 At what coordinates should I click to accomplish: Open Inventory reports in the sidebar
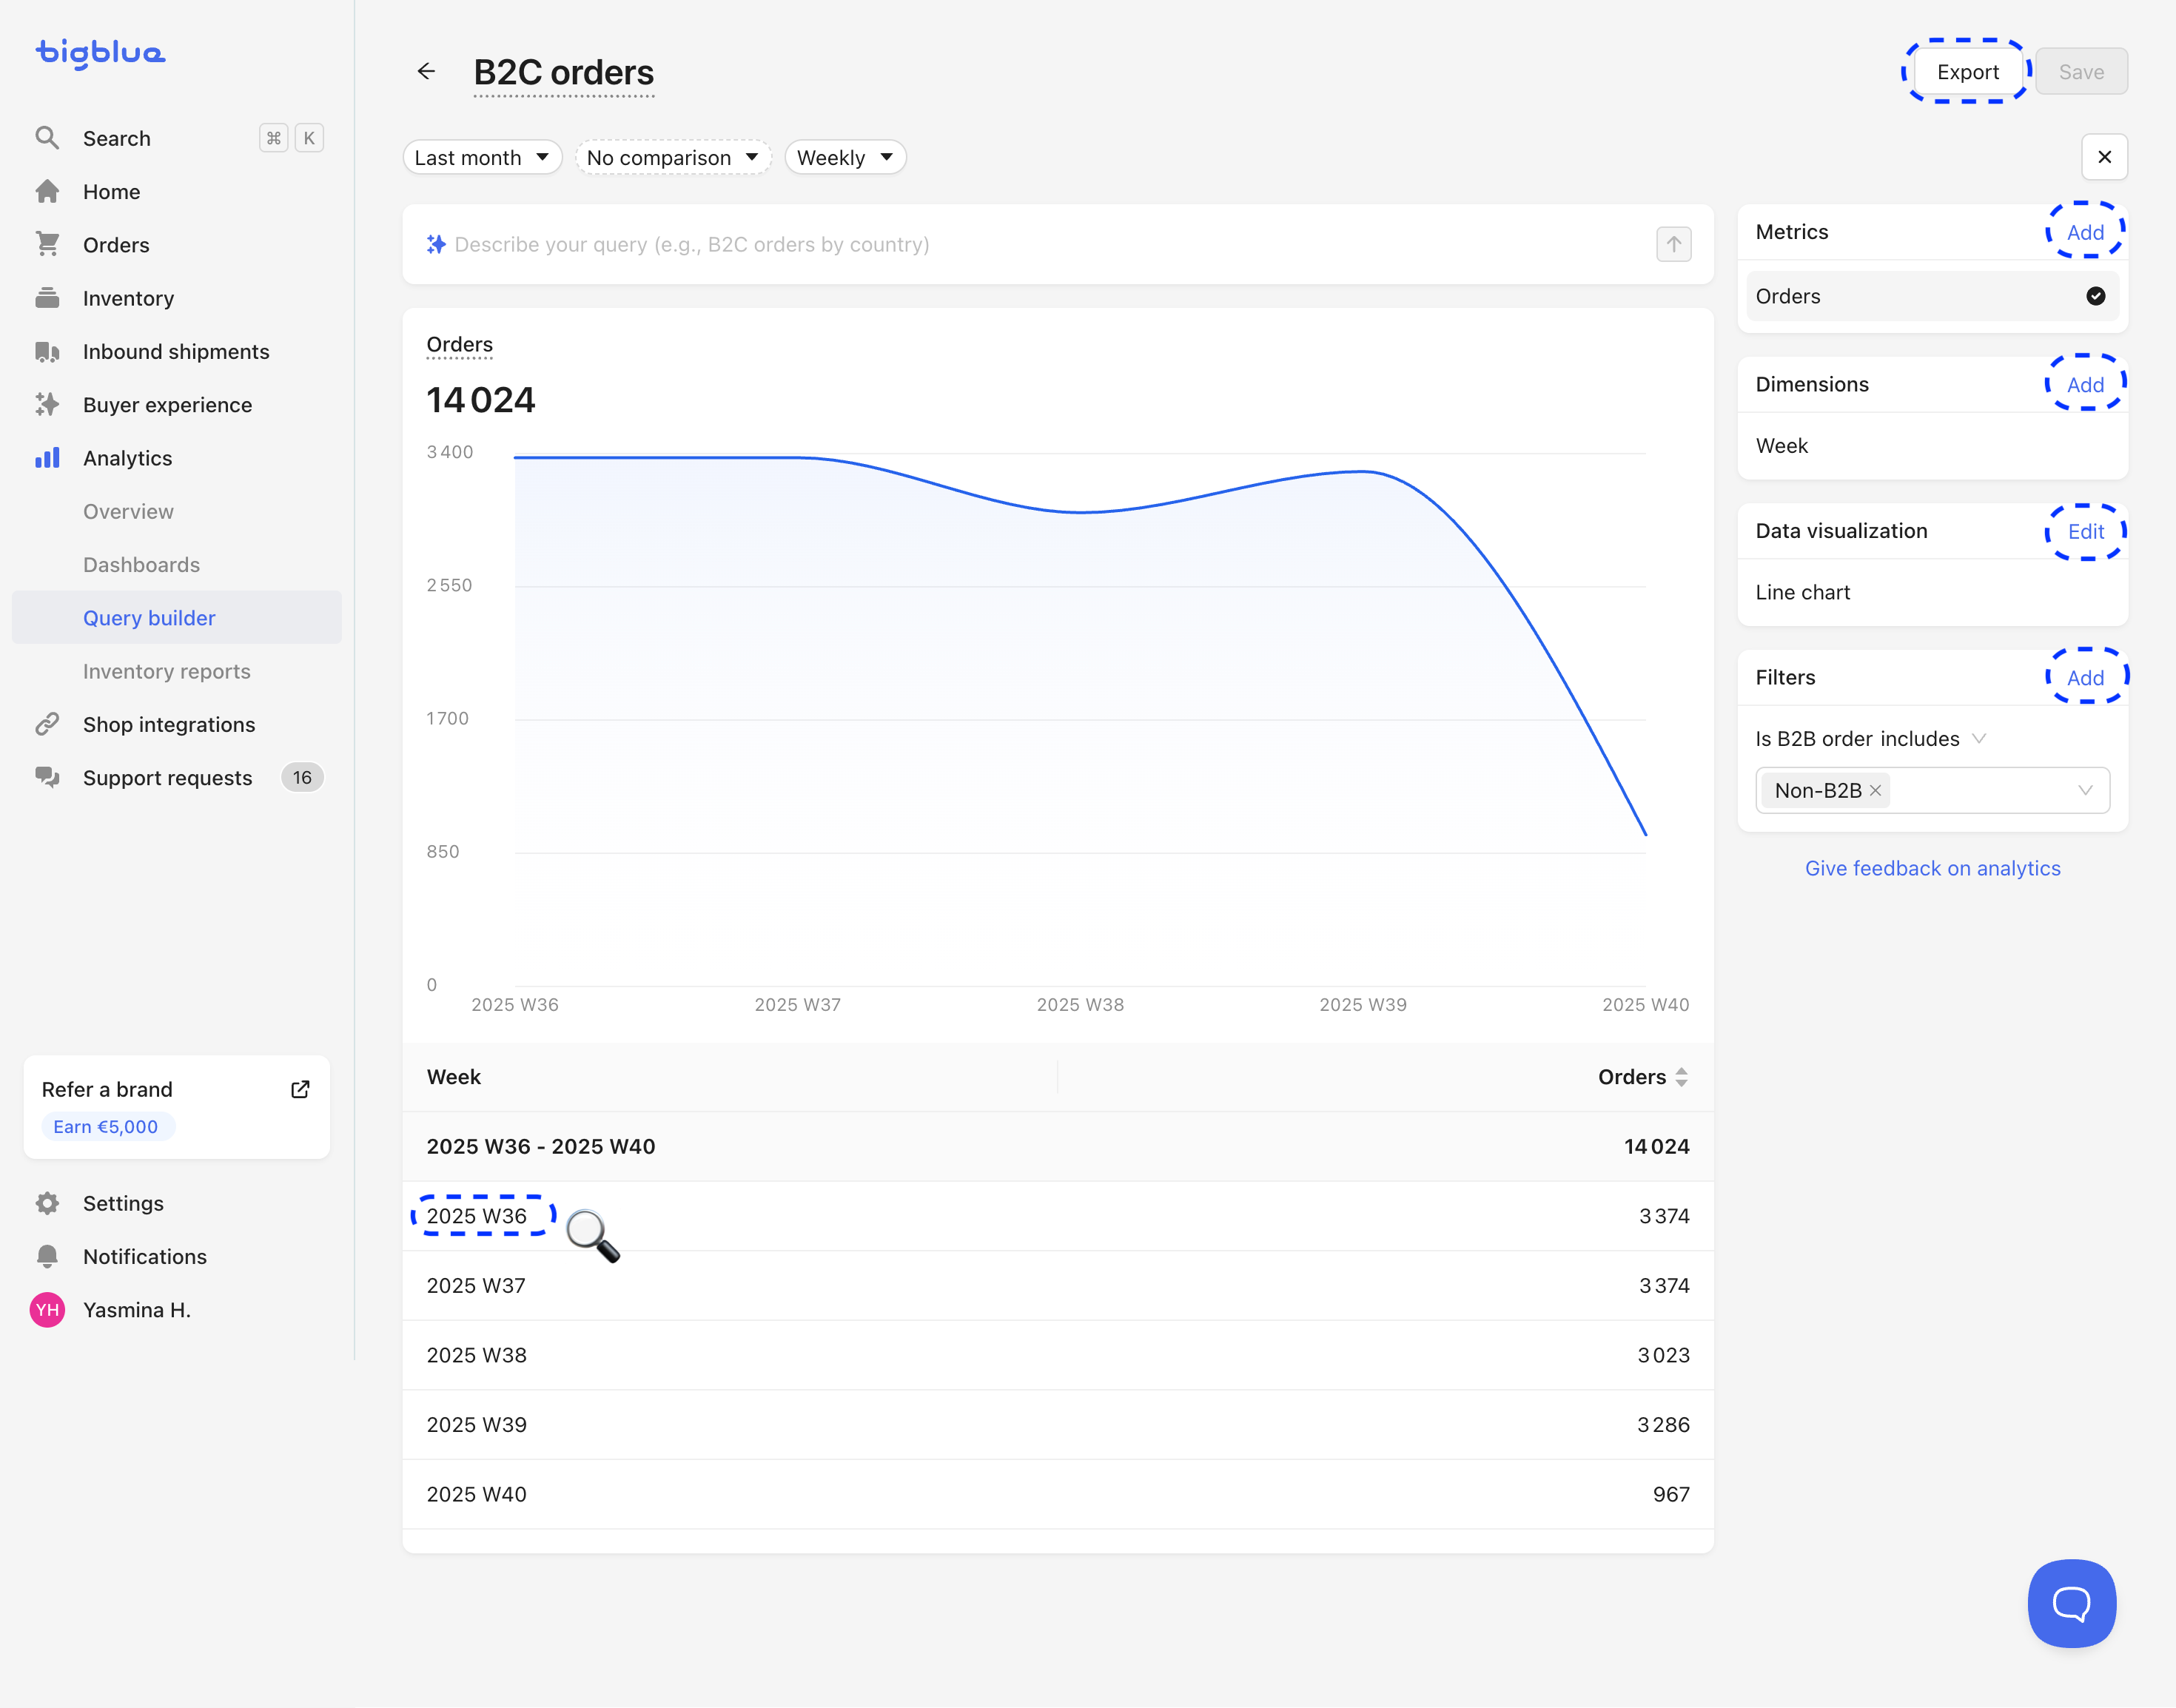tap(166, 671)
